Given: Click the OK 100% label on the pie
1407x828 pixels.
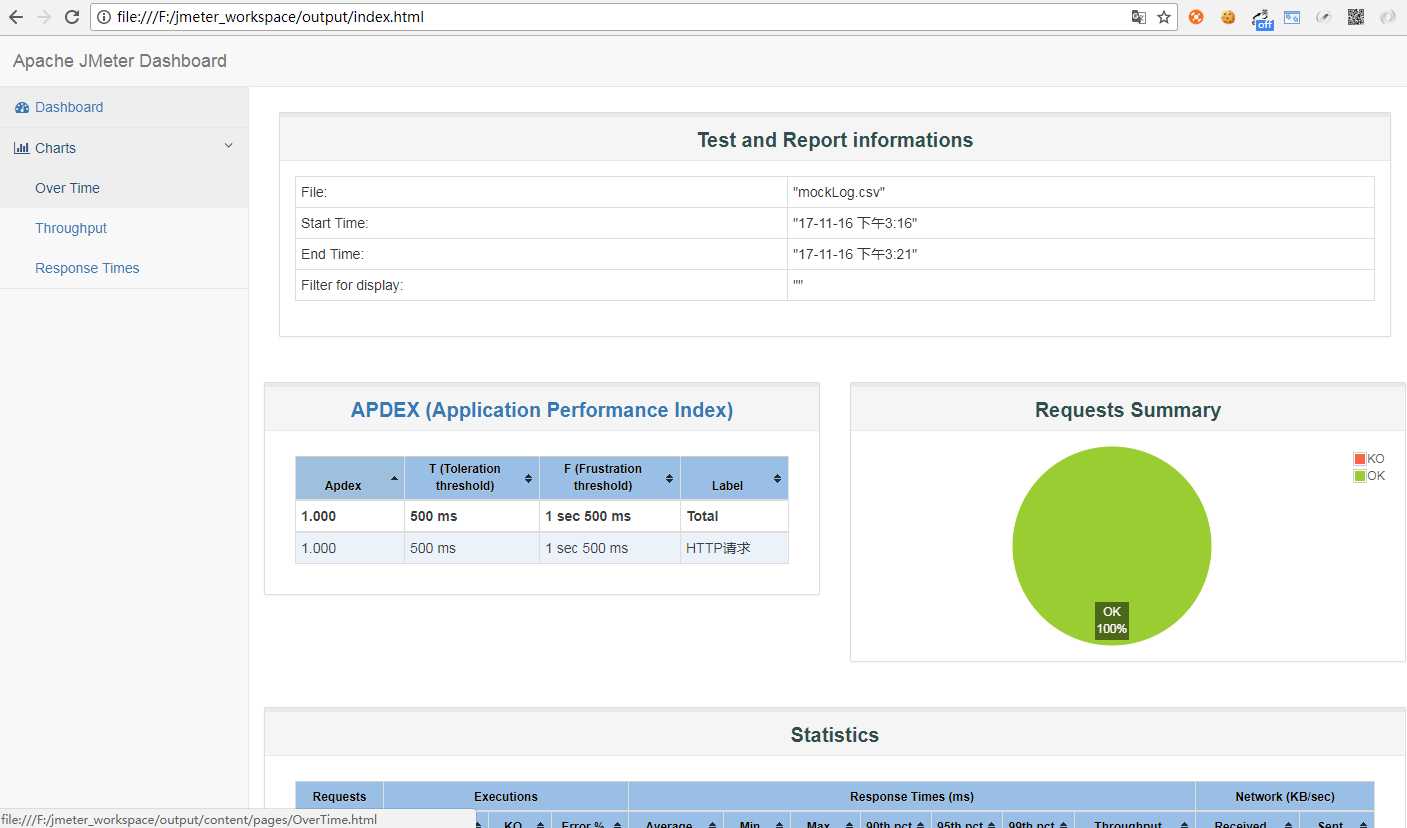Looking at the screenshot, I should click(1112, 620).
